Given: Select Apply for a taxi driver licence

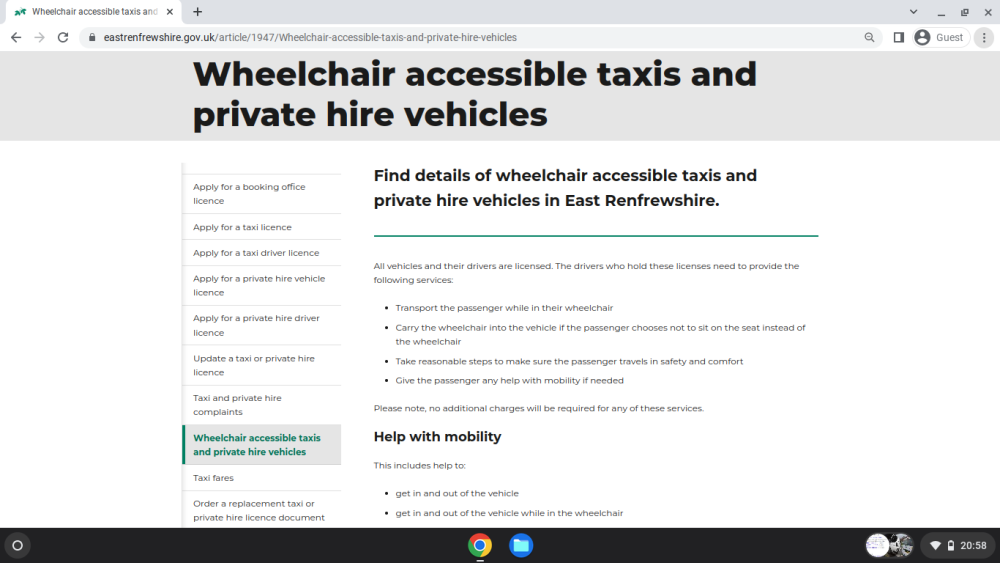Looking at the screenshot, I should [x=256, y=252].
